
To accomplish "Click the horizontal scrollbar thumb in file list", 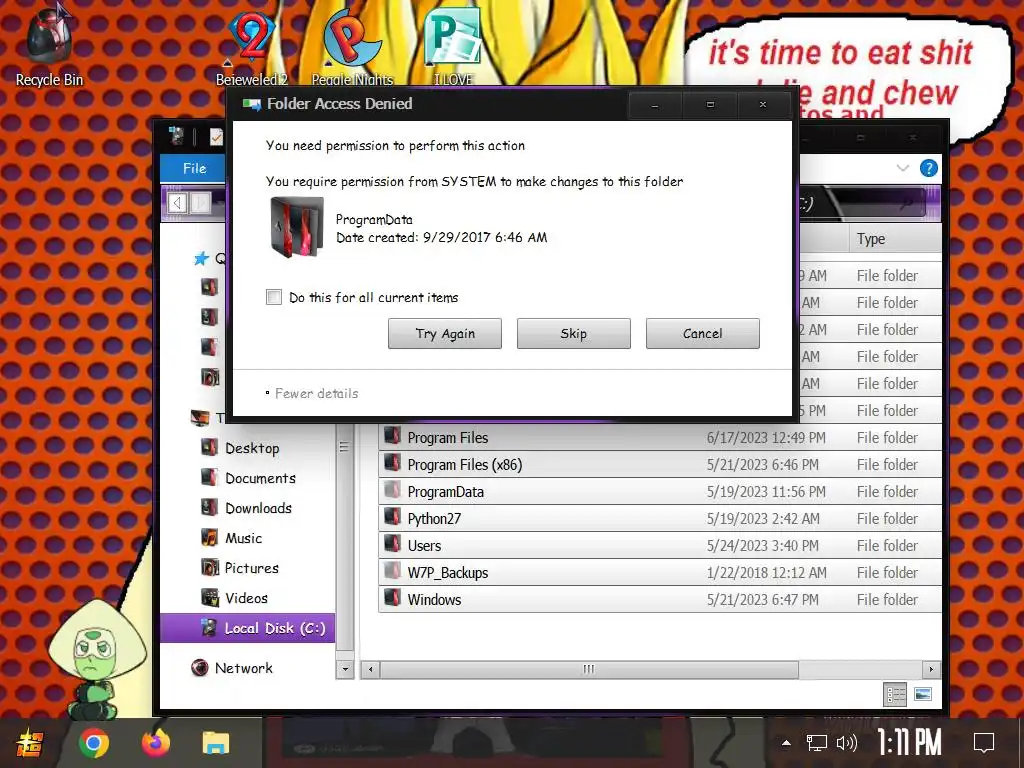I will (589, 669).
